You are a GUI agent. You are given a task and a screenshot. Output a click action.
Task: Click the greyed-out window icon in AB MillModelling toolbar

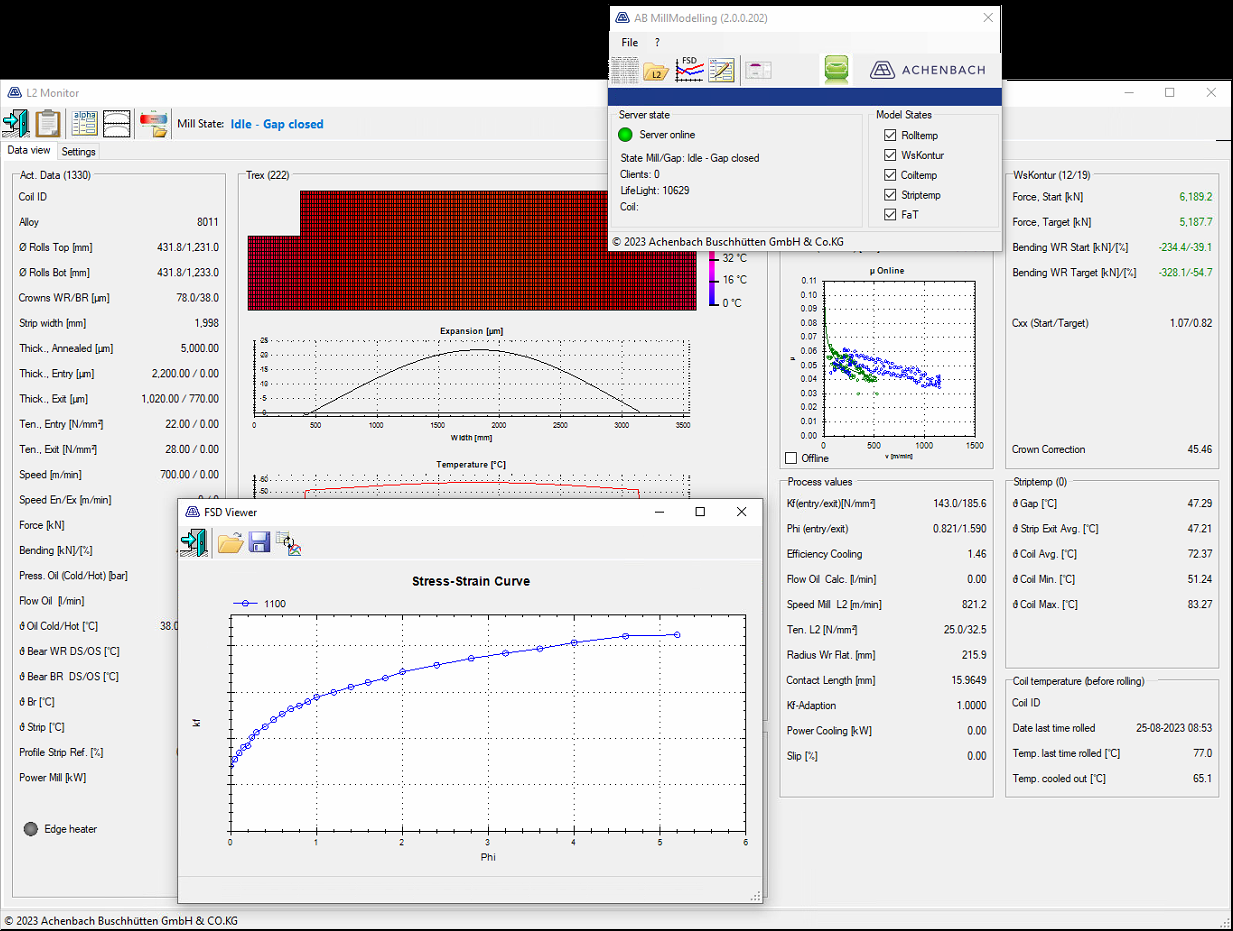pyautogui.click(x=759, y=70)
